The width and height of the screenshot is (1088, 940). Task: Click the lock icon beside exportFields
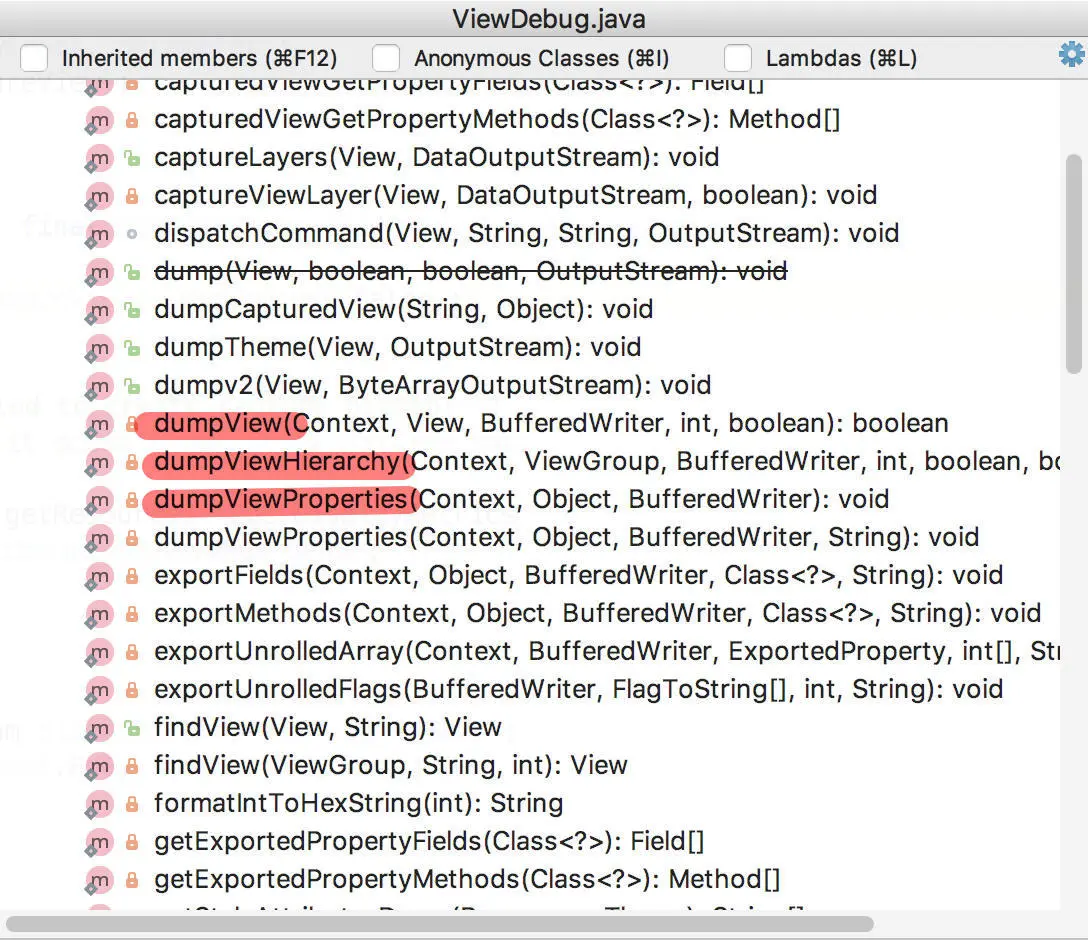[132, 576]
